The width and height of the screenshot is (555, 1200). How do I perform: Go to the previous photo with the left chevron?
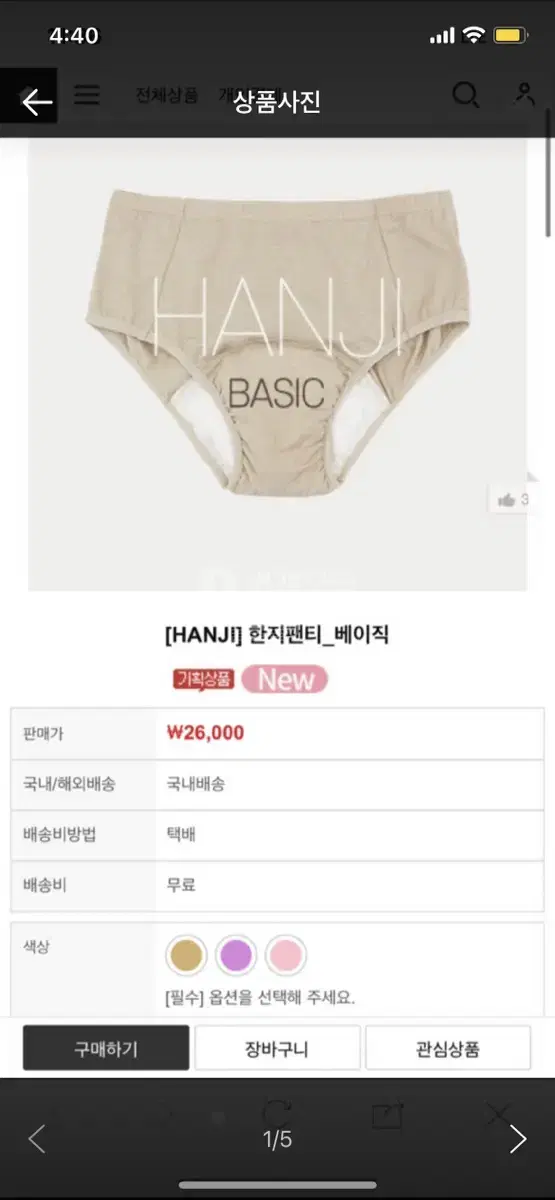point(37,1139)
